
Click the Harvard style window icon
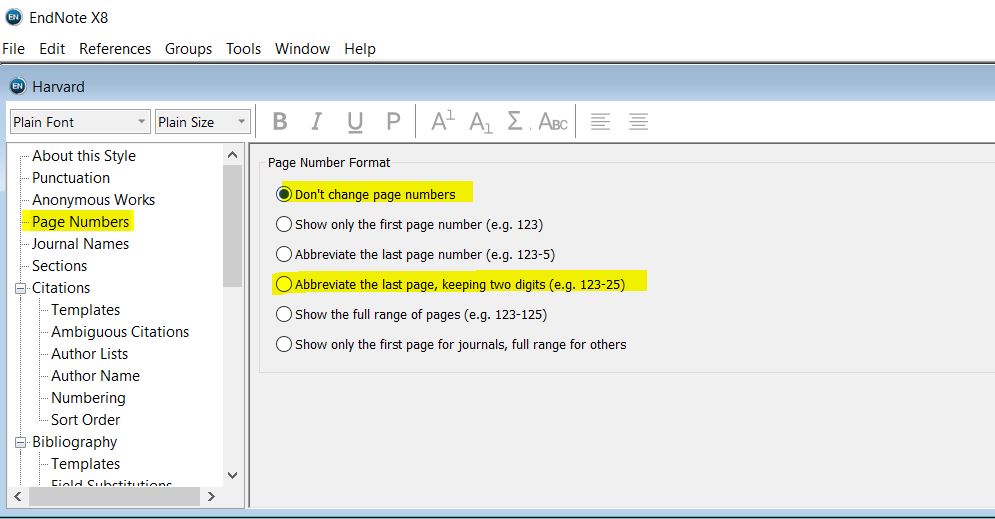pos(18,86)
